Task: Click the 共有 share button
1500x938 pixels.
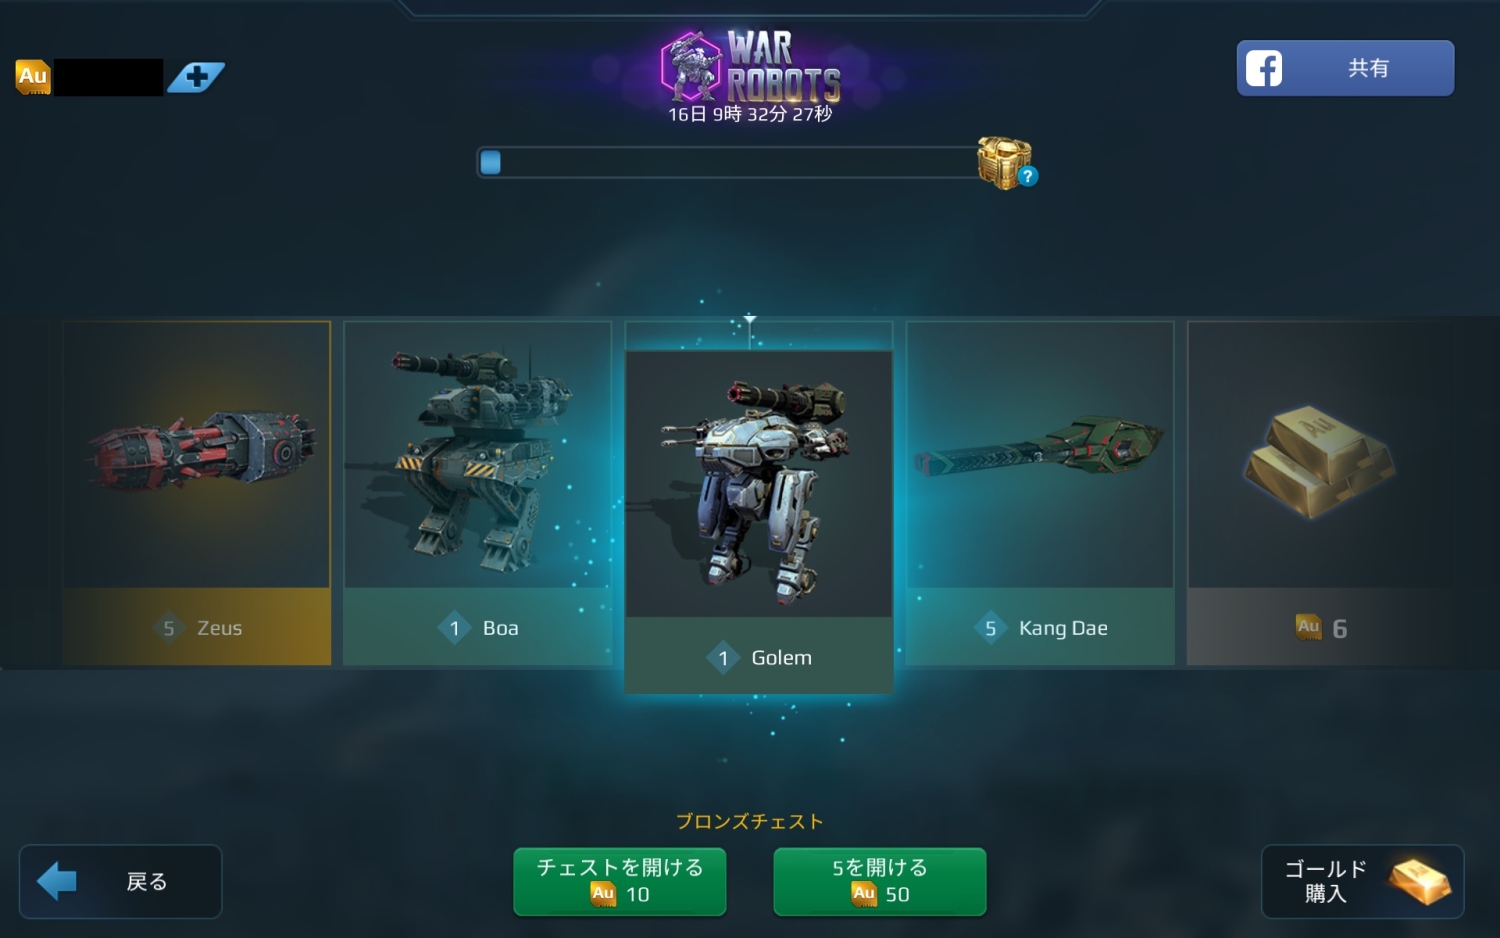Action: (x=1345, y=68)
